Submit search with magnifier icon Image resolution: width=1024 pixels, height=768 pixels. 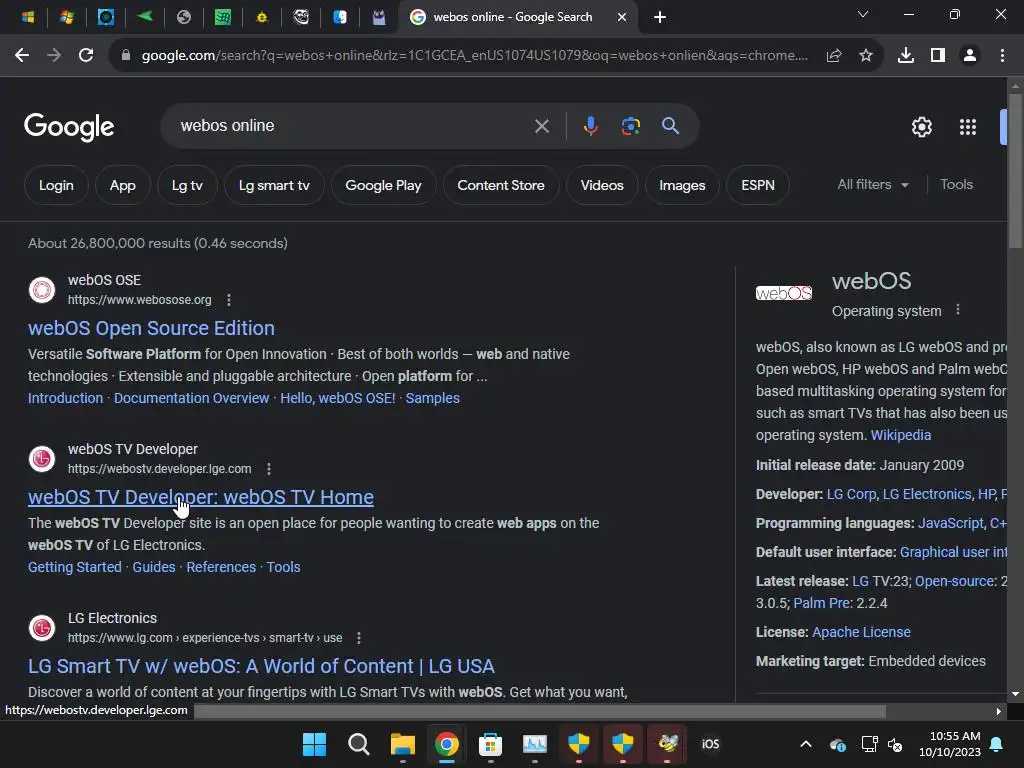click(x=671, y=125)
